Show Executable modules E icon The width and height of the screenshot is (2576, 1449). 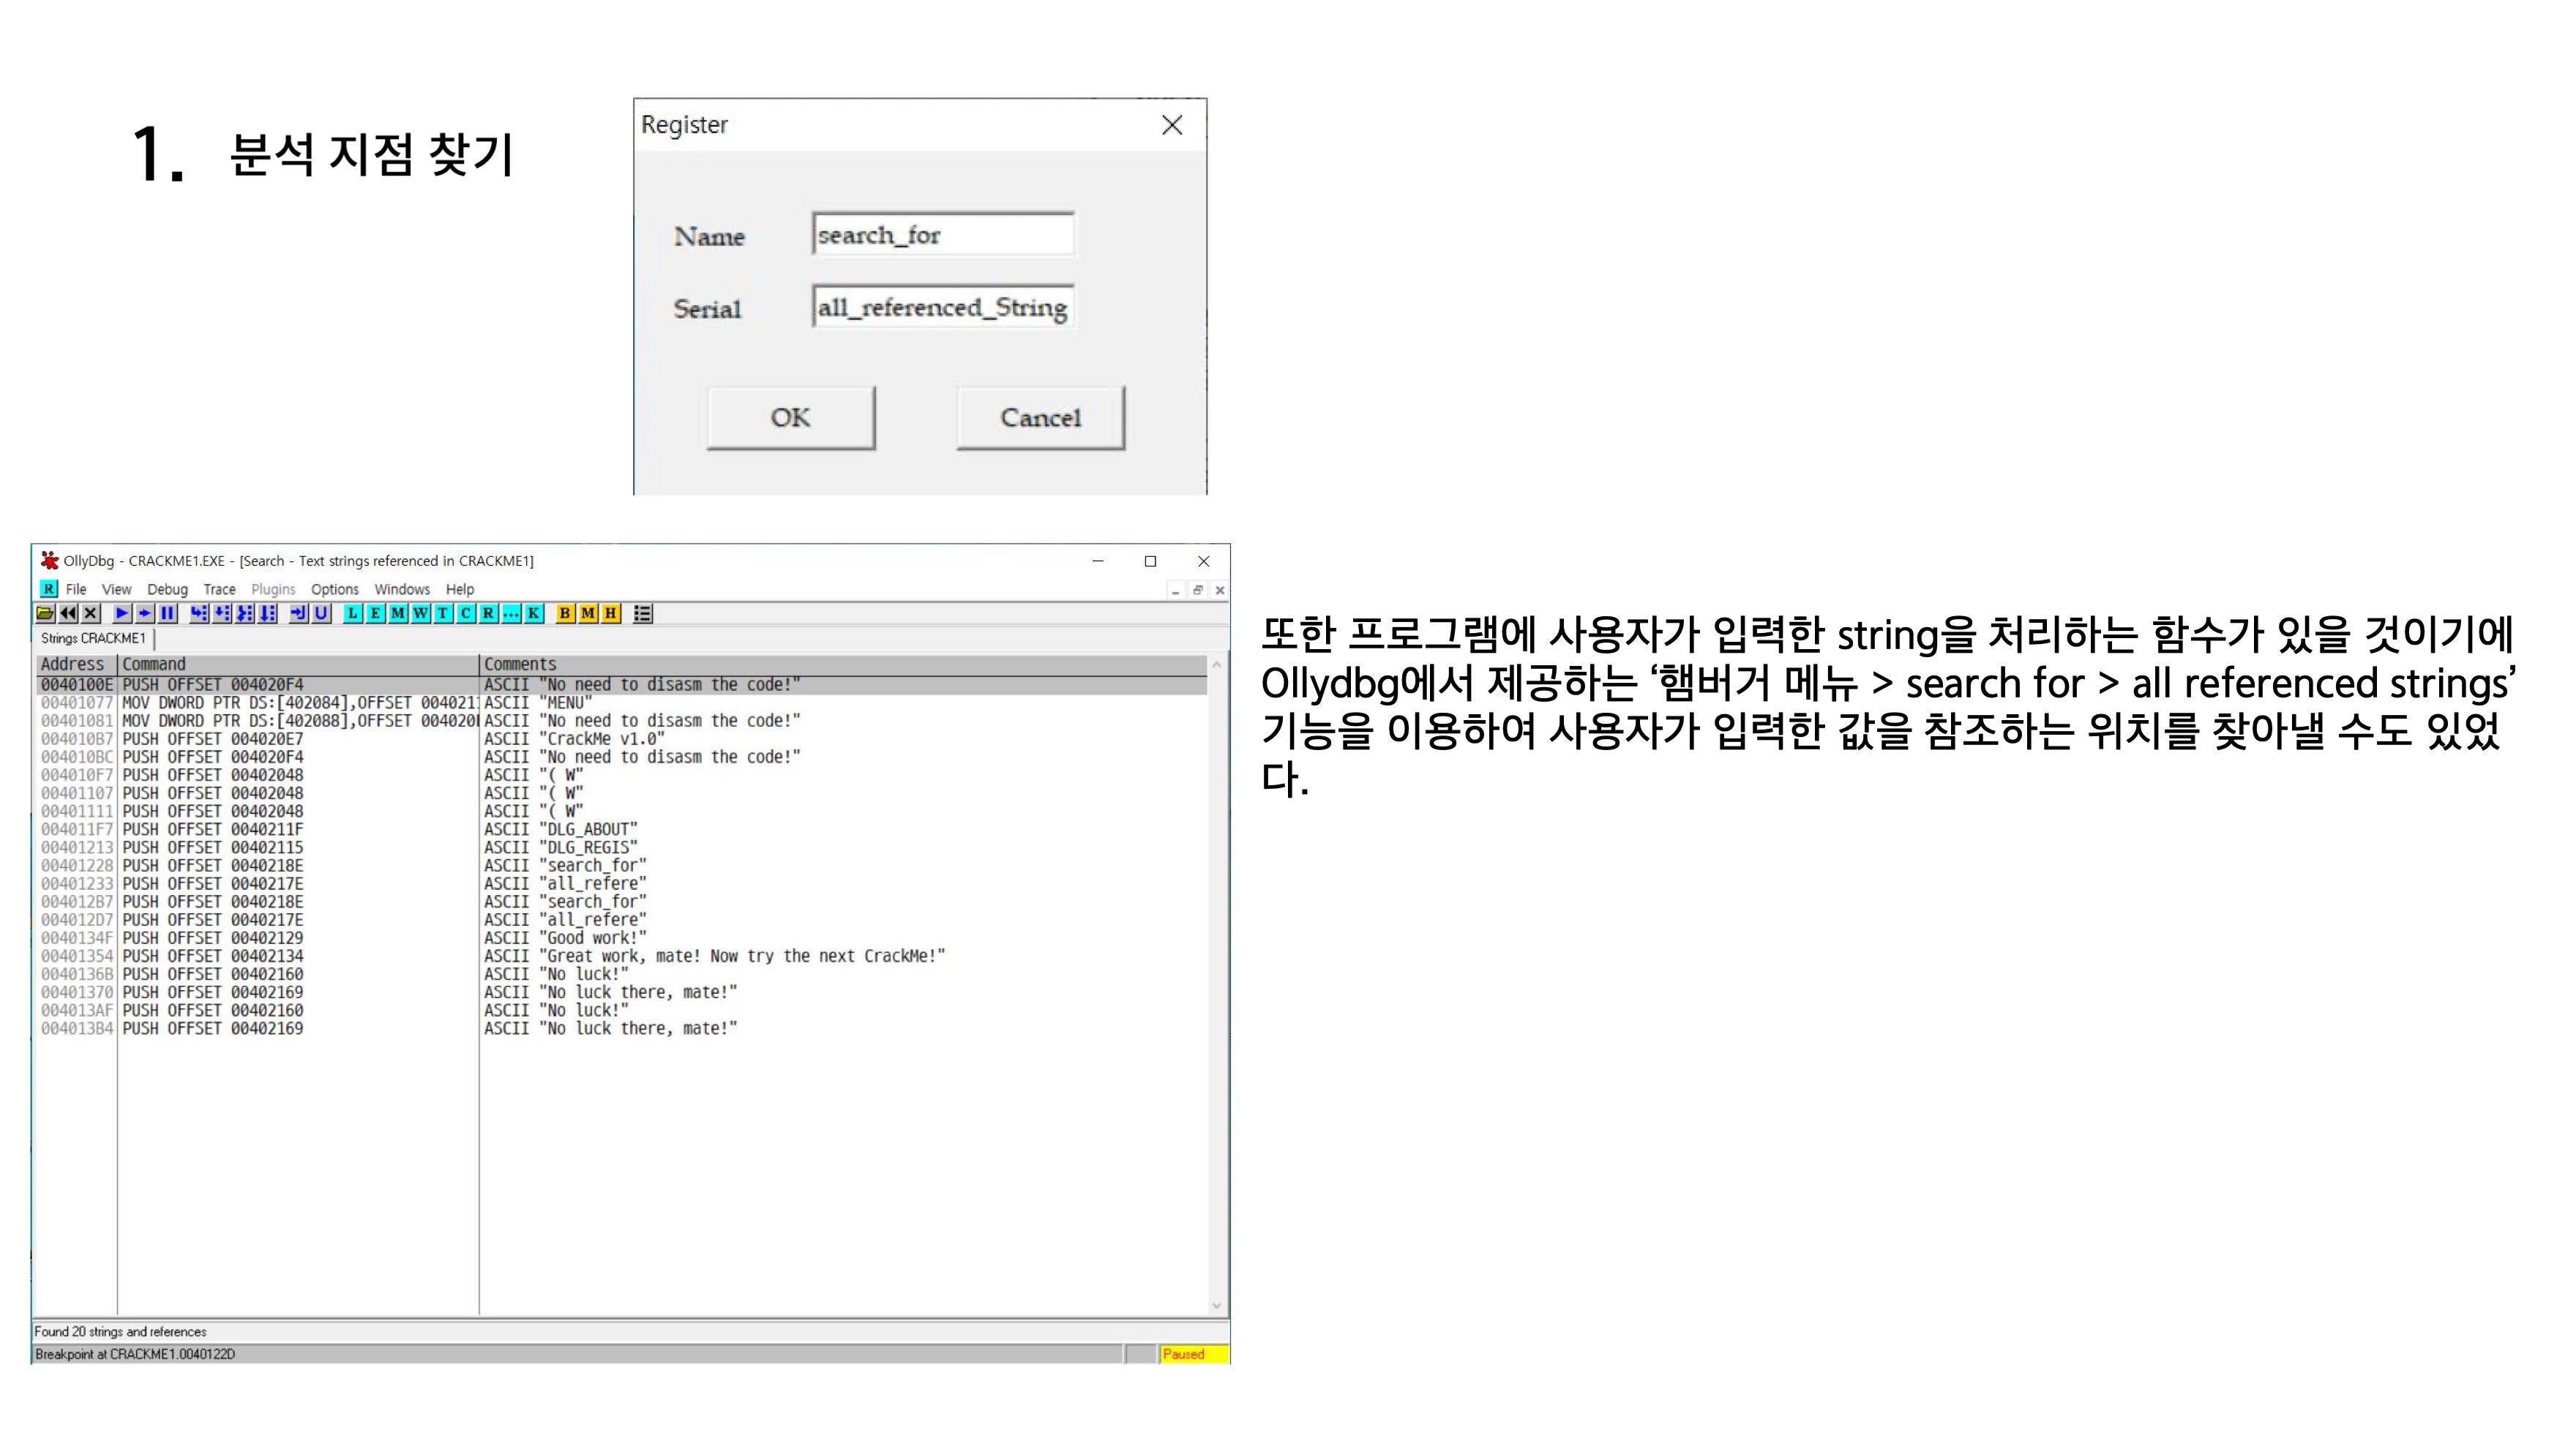click(x=375, y=613)
